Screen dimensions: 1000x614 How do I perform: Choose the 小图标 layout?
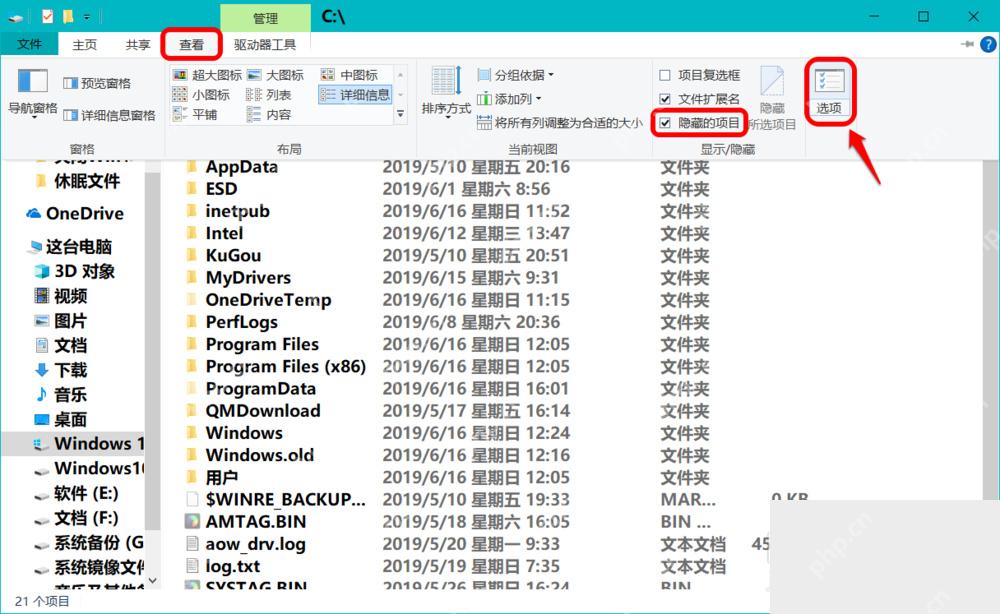pyautogui.click(x=201, y=95)
